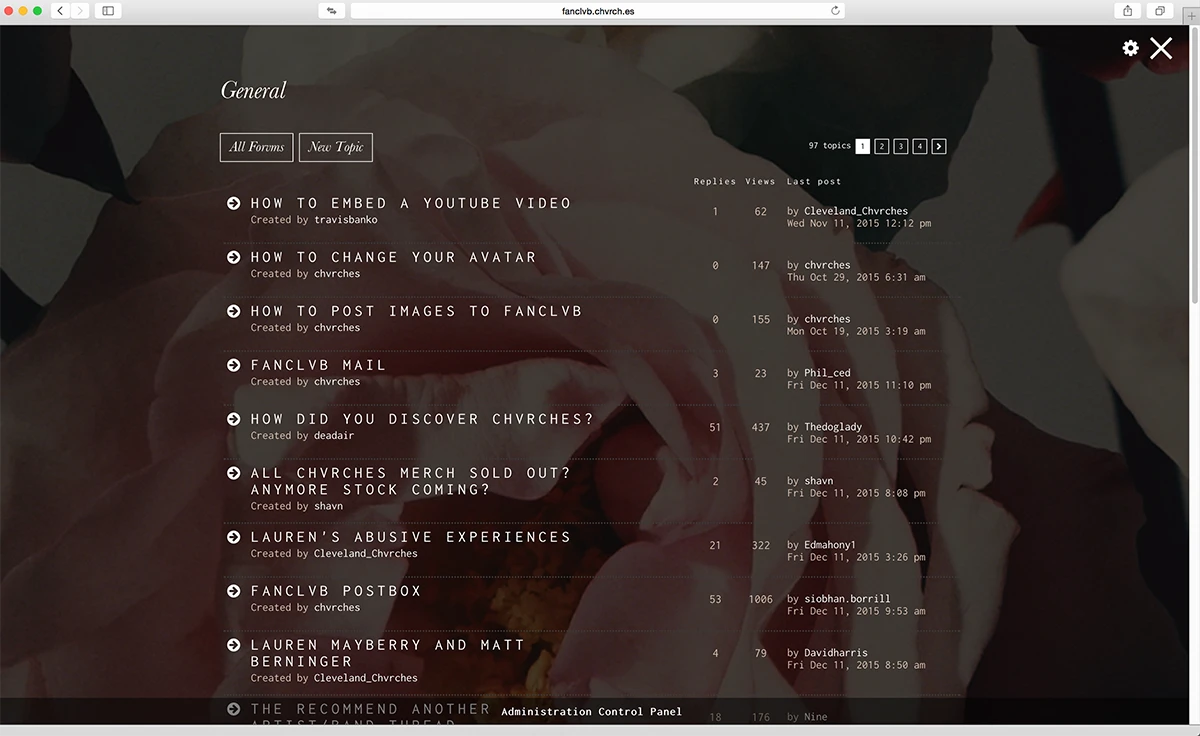Click the 'General' forum heading
Screen dimensions: 1200x736
pos(253,90)
